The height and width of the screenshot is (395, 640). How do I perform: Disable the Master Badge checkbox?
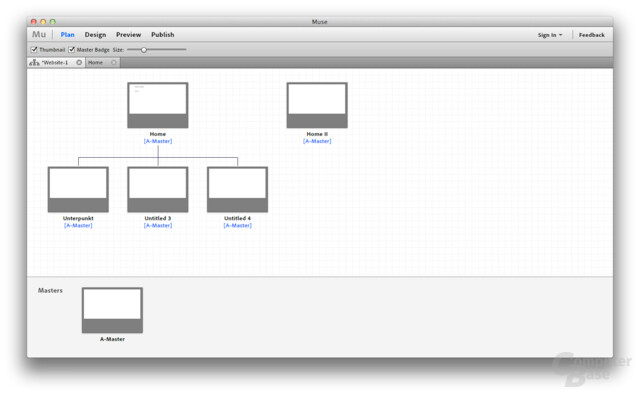click(x=72, y=50)
